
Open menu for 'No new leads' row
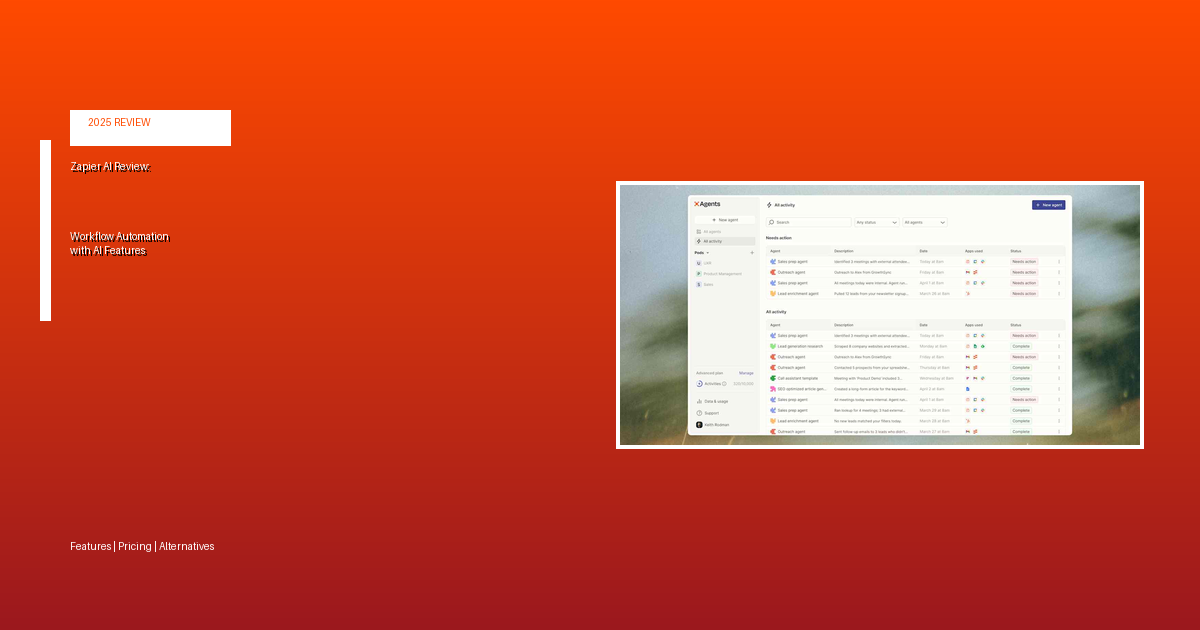1059,421
